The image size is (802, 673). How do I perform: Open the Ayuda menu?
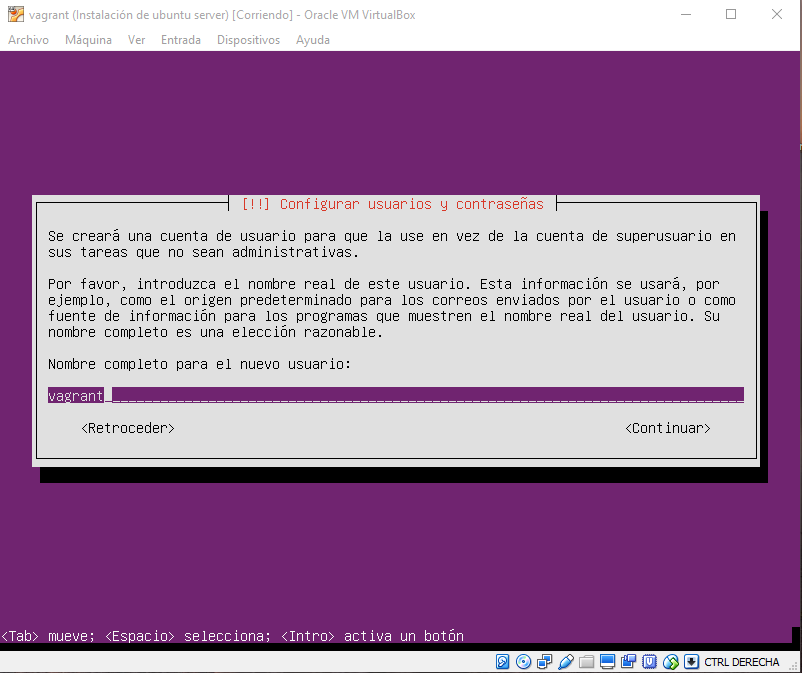[313, 40]
